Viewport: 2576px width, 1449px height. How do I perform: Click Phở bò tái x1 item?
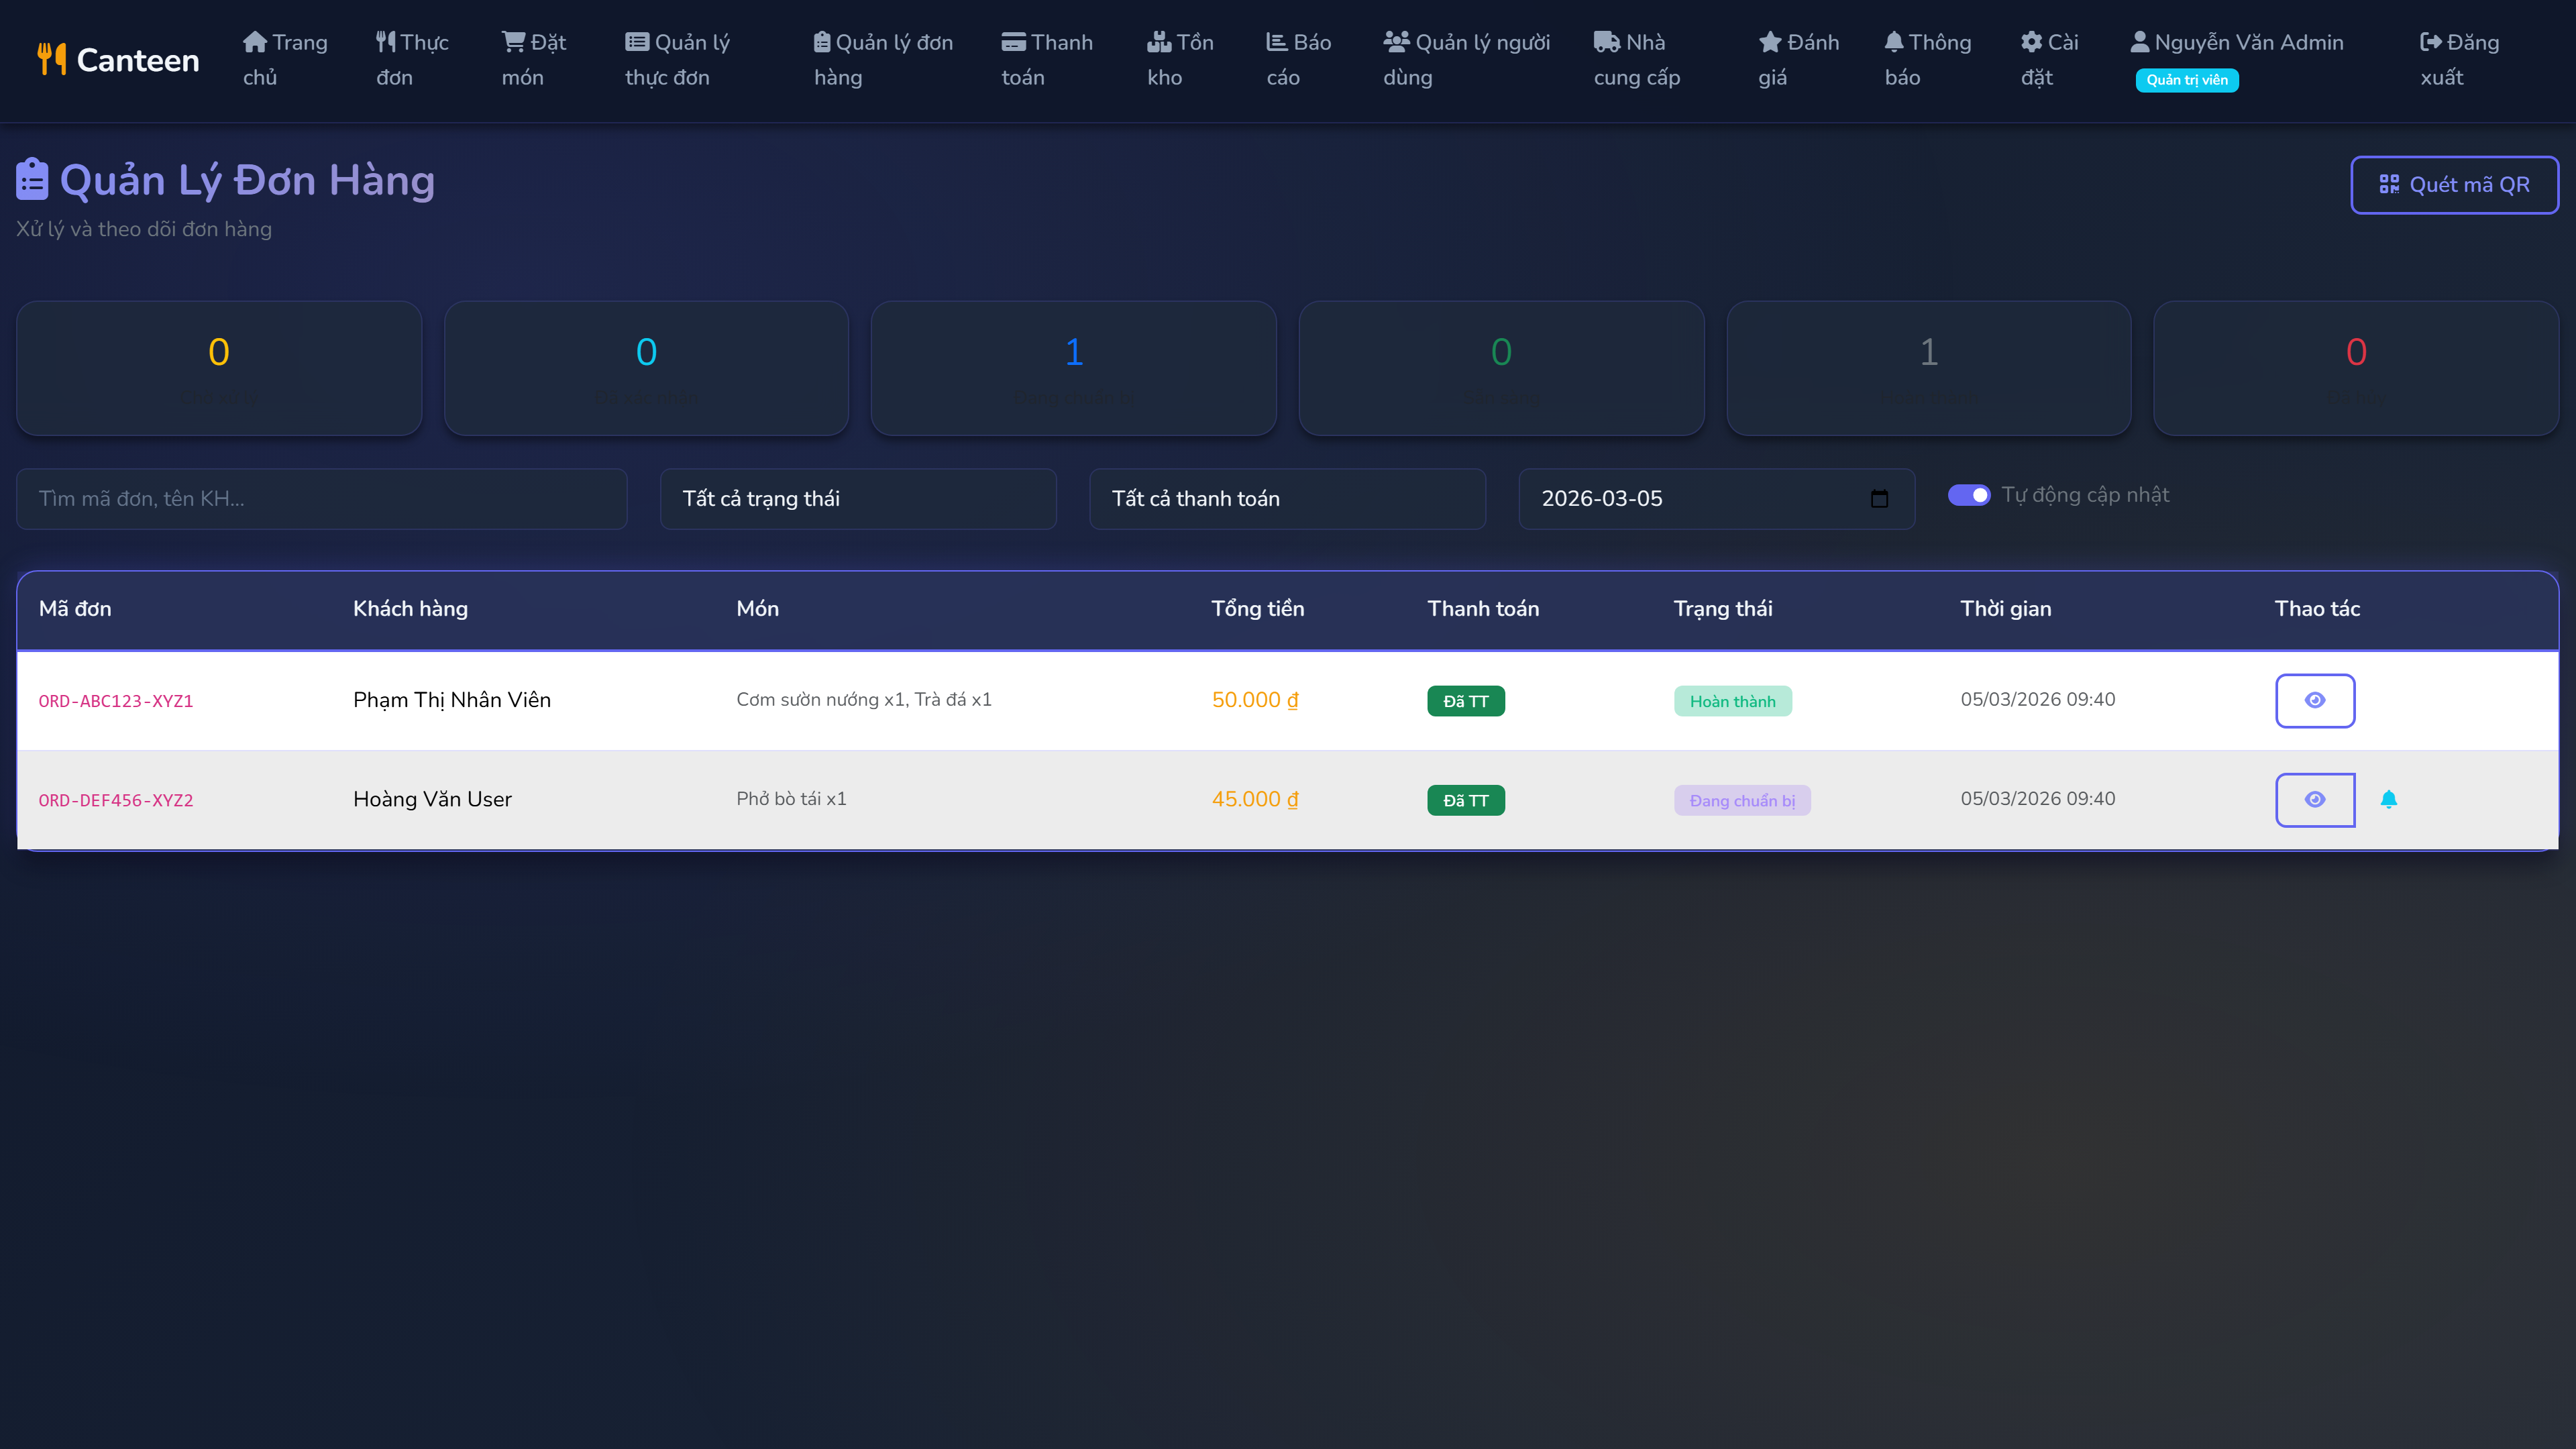click(791, 799)
